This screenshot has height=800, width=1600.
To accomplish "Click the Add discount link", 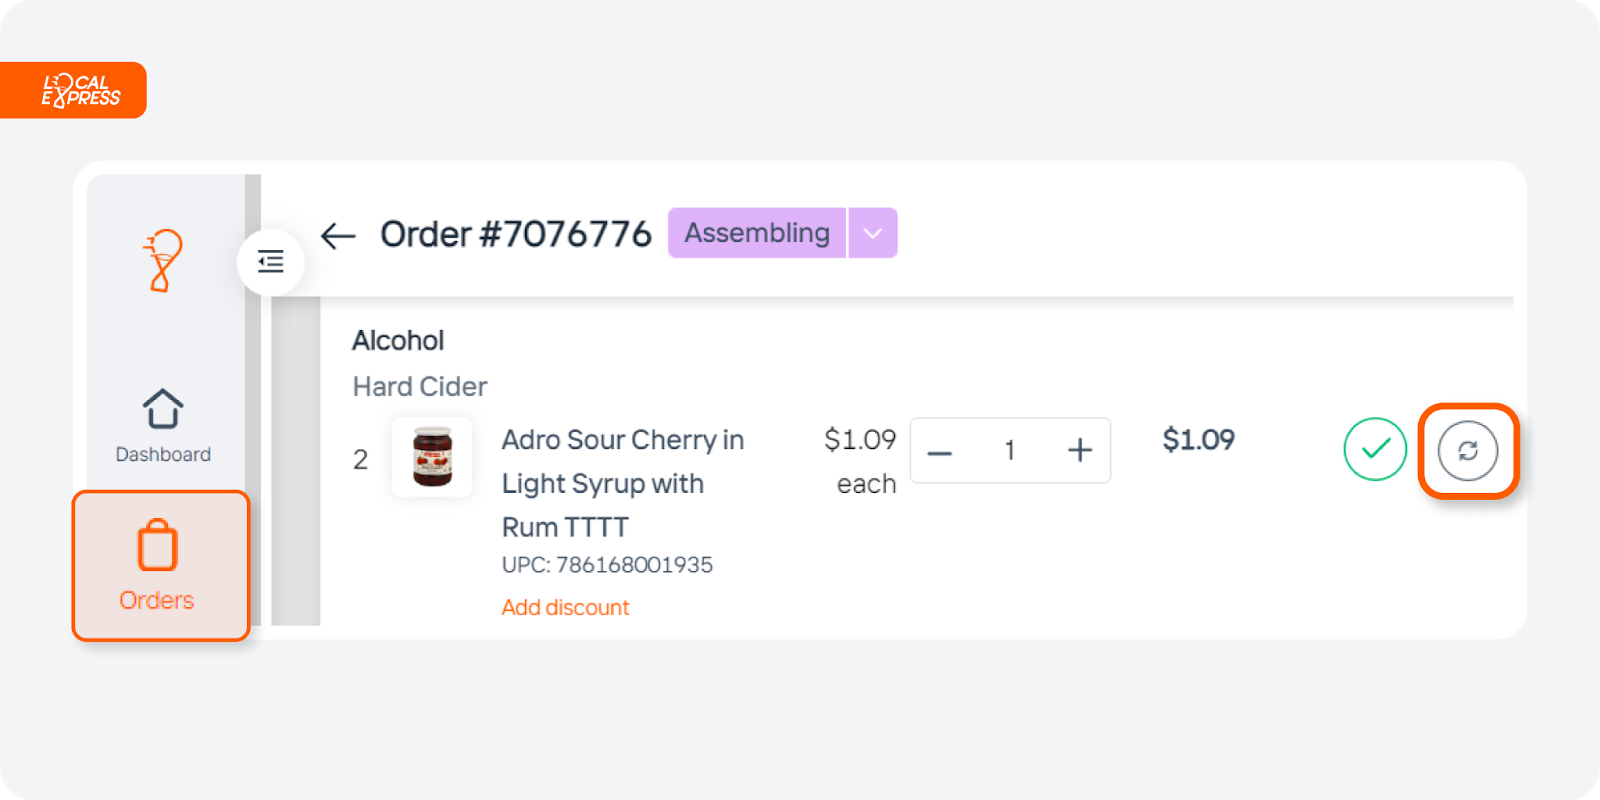I will pos(565,608).
